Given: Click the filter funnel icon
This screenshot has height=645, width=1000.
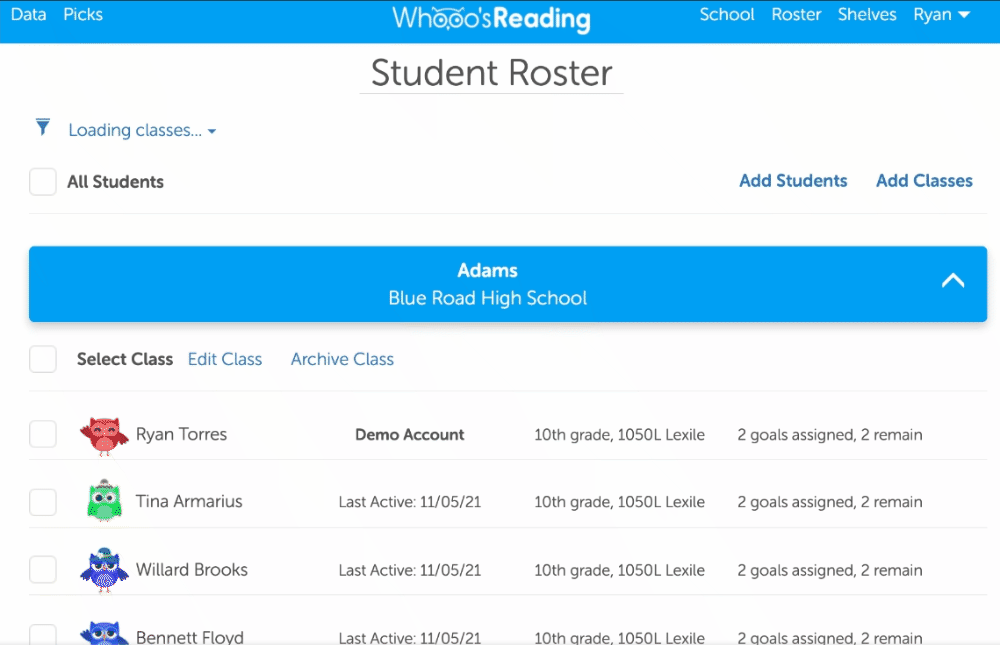Looking at the screenshot, I should 42,127.
